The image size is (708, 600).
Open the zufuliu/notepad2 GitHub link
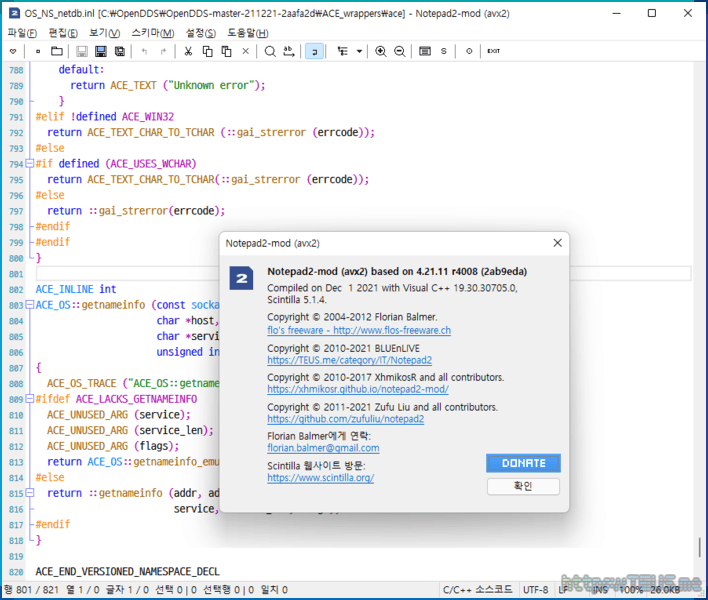coord(346,419)
